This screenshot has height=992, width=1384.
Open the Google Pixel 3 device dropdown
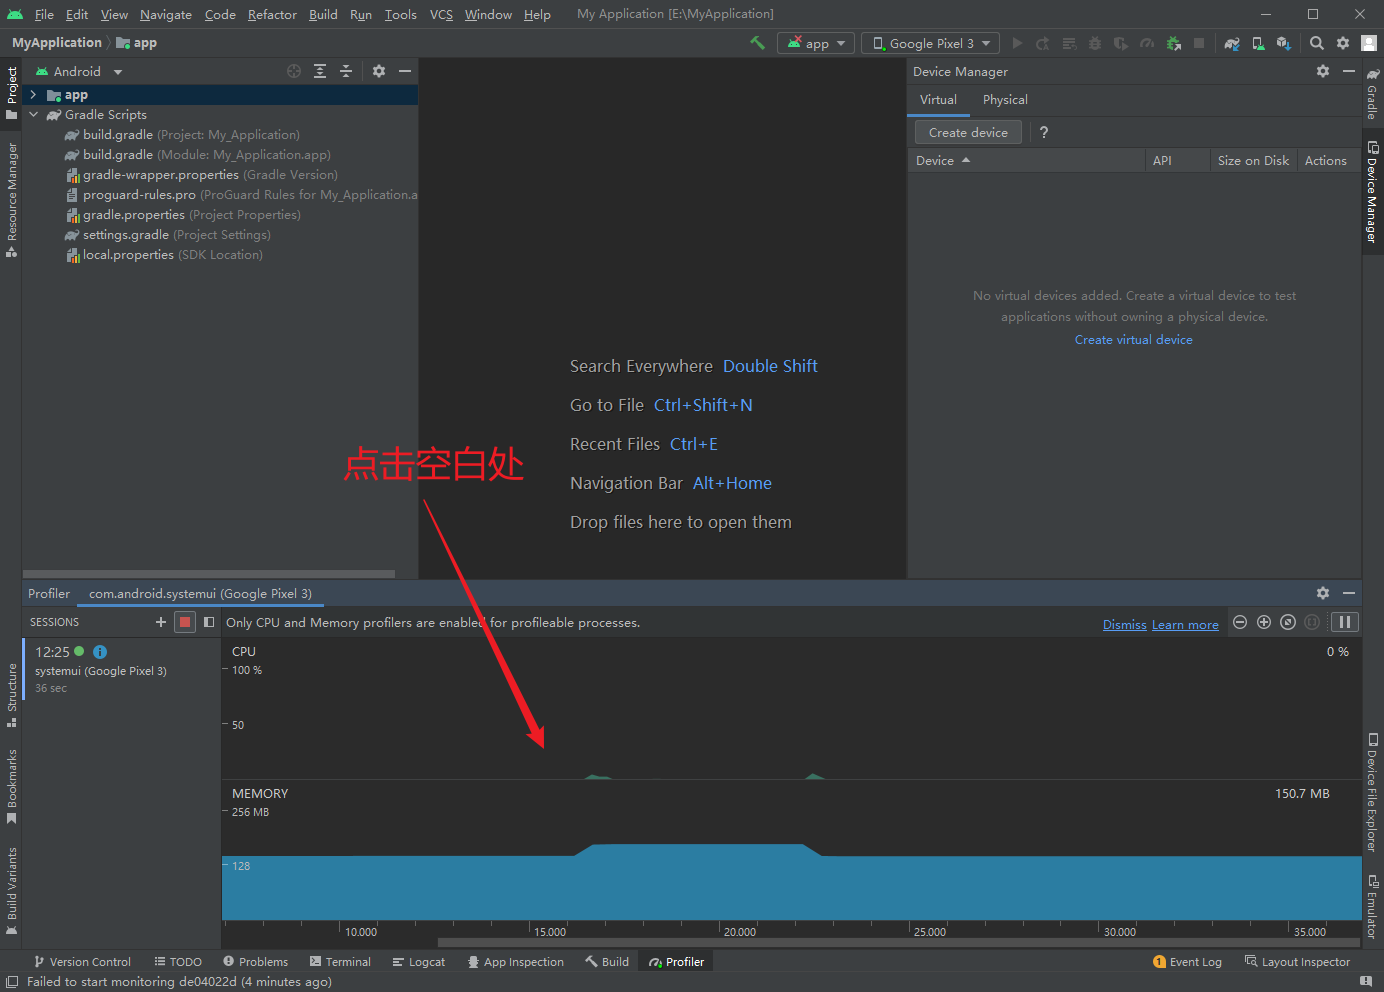(x=931, y=43)
